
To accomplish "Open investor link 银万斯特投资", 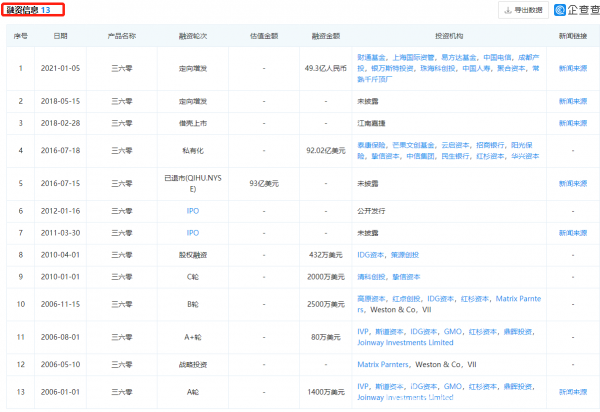I will [392, 68].
